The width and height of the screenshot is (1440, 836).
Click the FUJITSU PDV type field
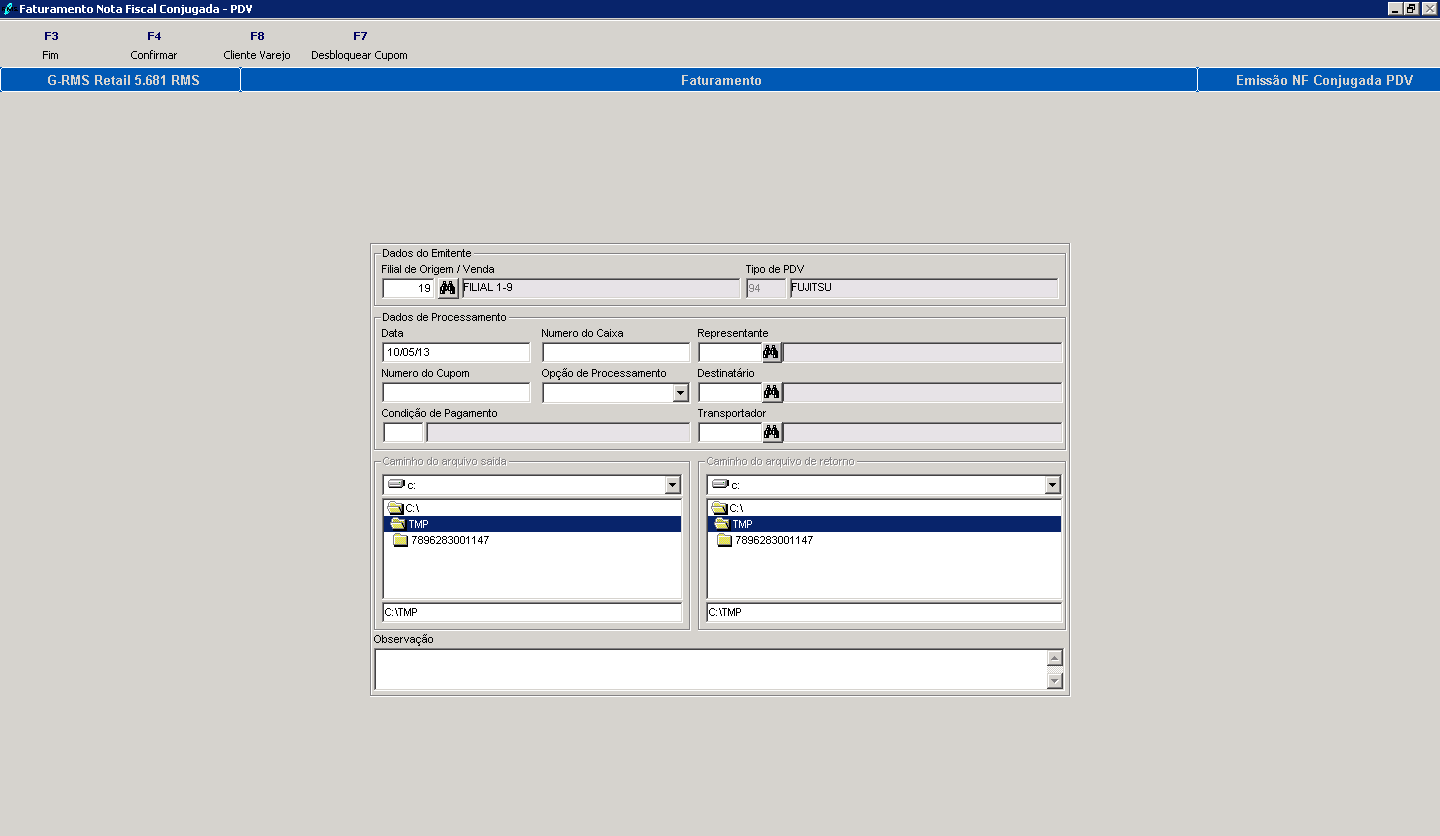(x=924, y=289)
